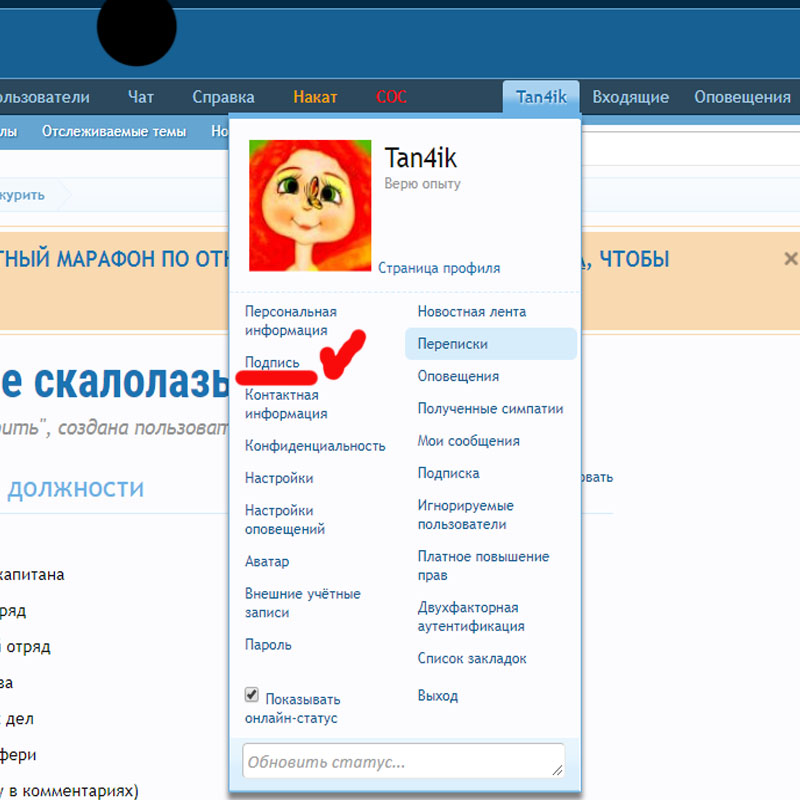This screenshot has width=800, height=800.
Task: Grab the status field resize handle
Action: coord(557,770)
